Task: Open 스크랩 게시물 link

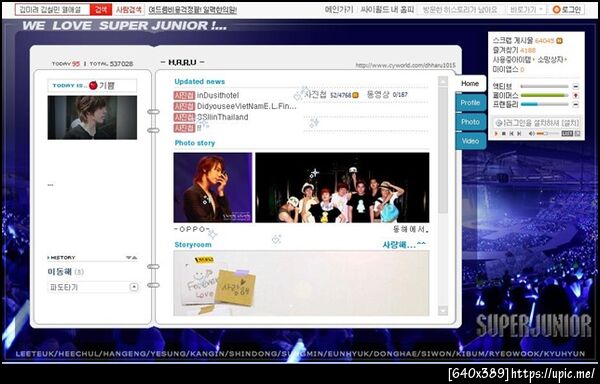Action: (x=513, y=41)
